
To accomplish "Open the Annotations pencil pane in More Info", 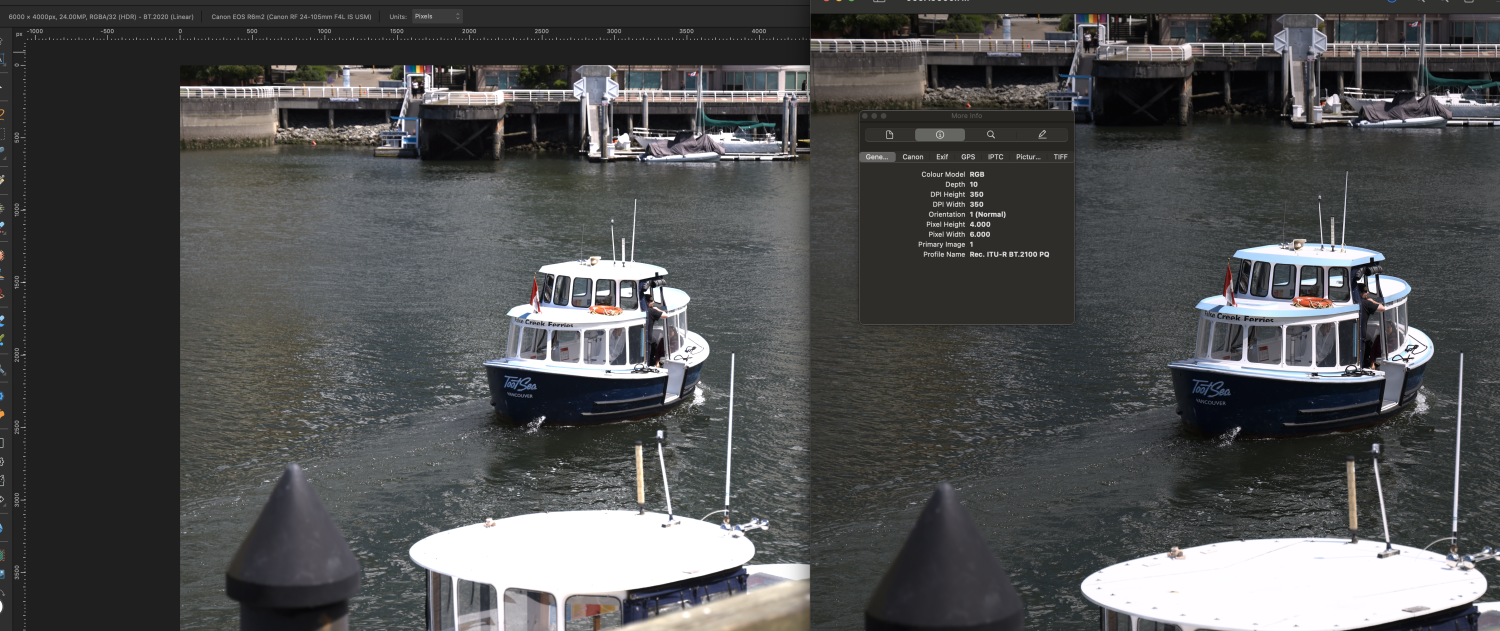I will pos(1041,134).
